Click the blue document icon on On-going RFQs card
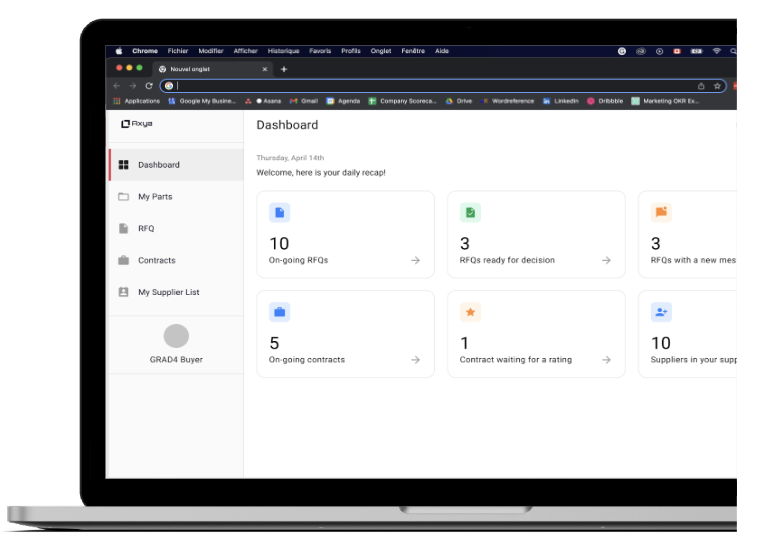Screen dimensions: 768x548 click(280, 213)
